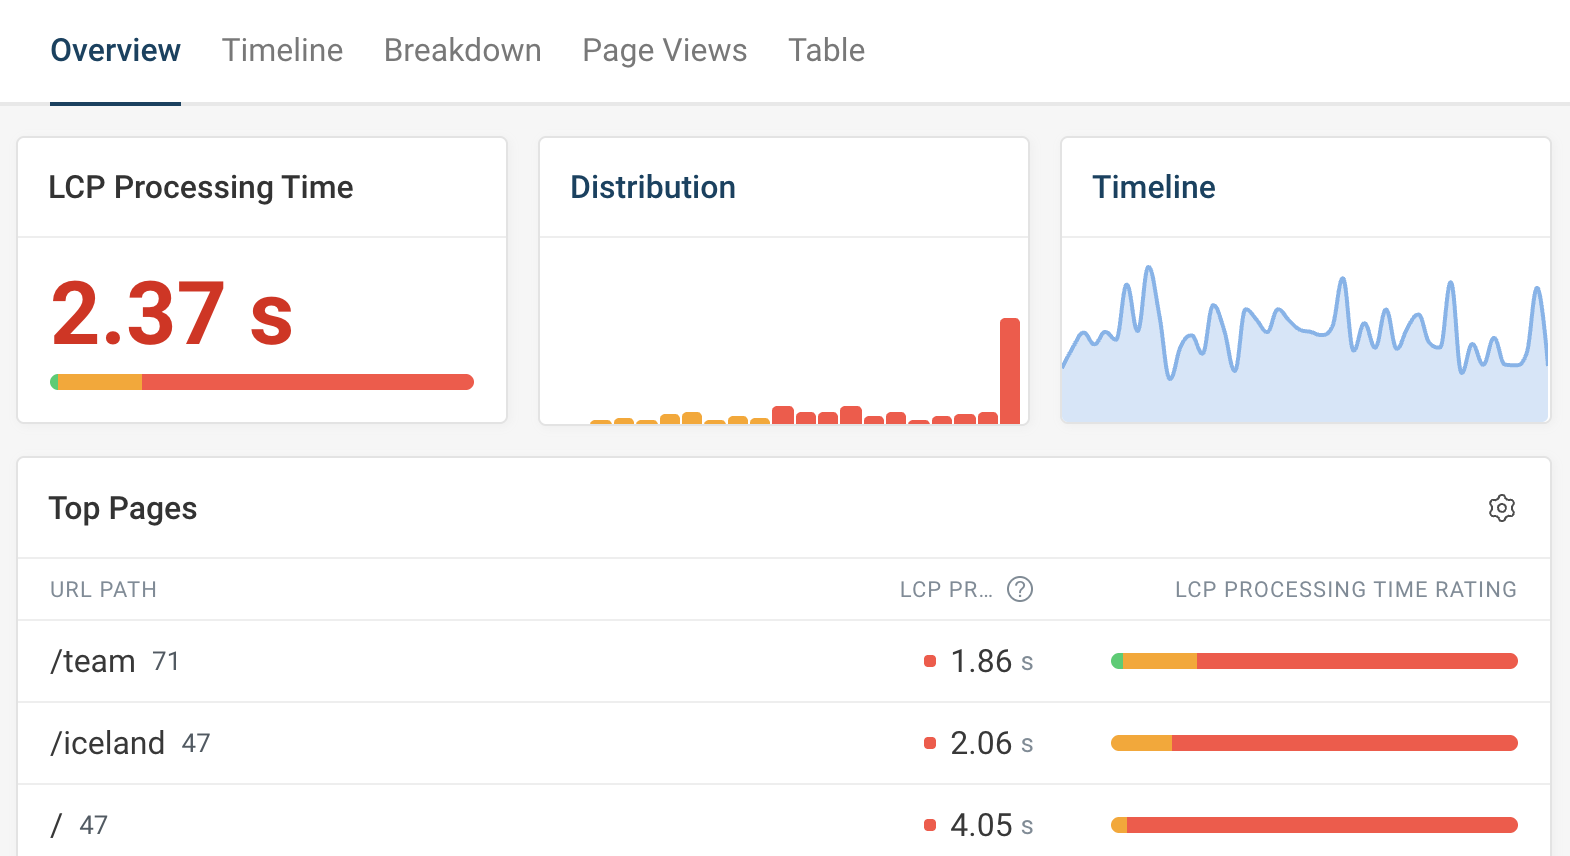
Task: Open the Breakdown tab
Action: coord(462,50)
